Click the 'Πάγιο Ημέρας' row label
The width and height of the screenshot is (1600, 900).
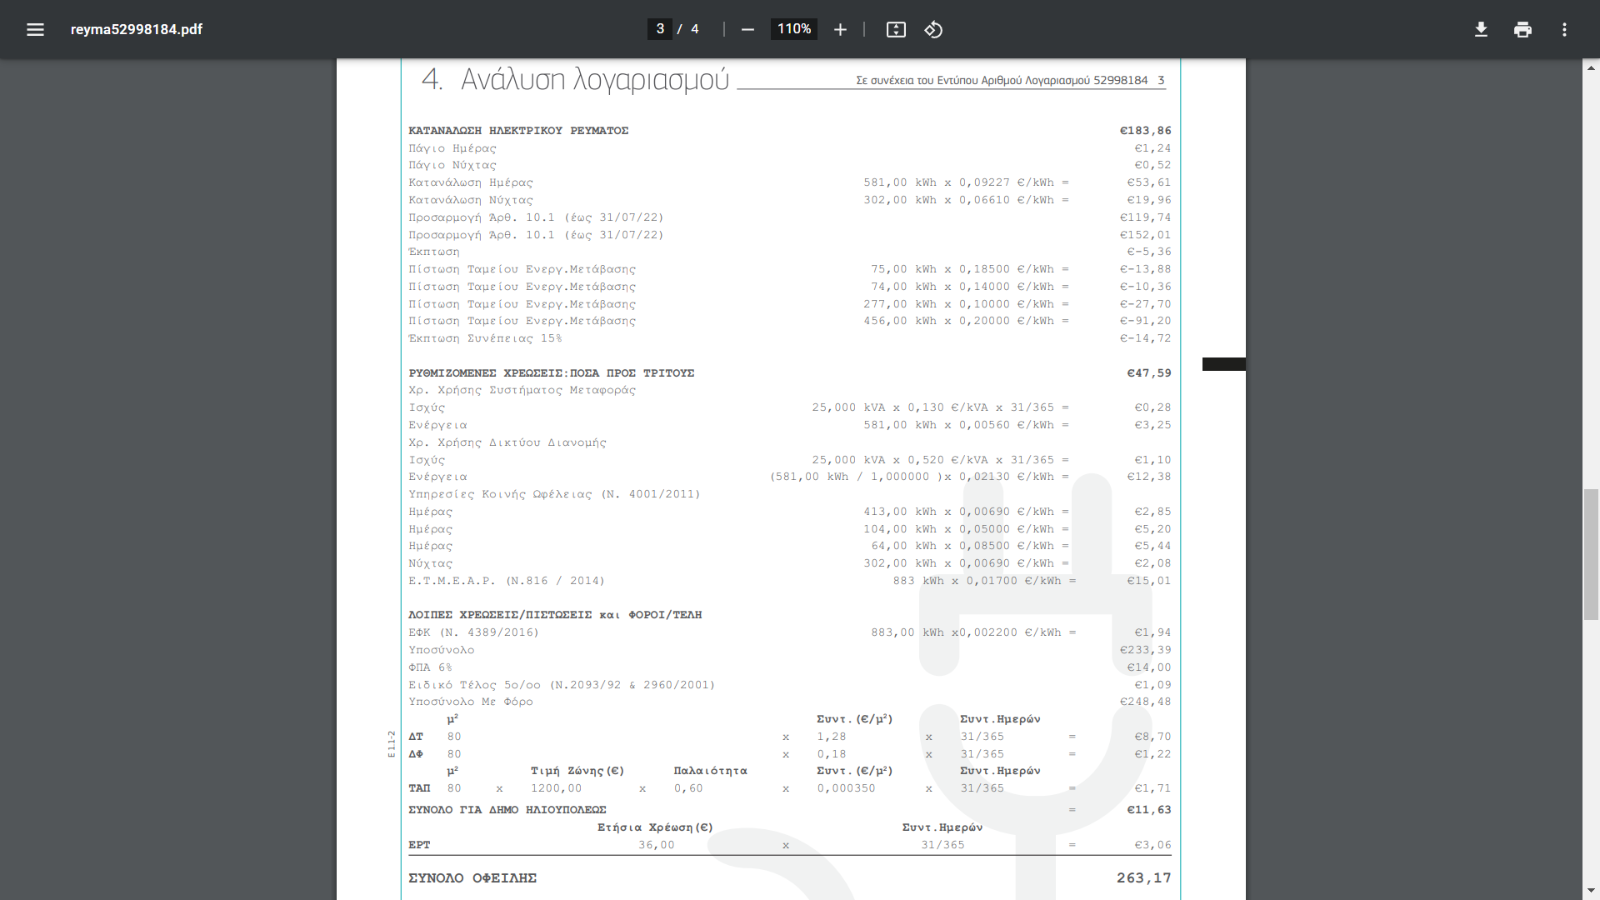452,148
